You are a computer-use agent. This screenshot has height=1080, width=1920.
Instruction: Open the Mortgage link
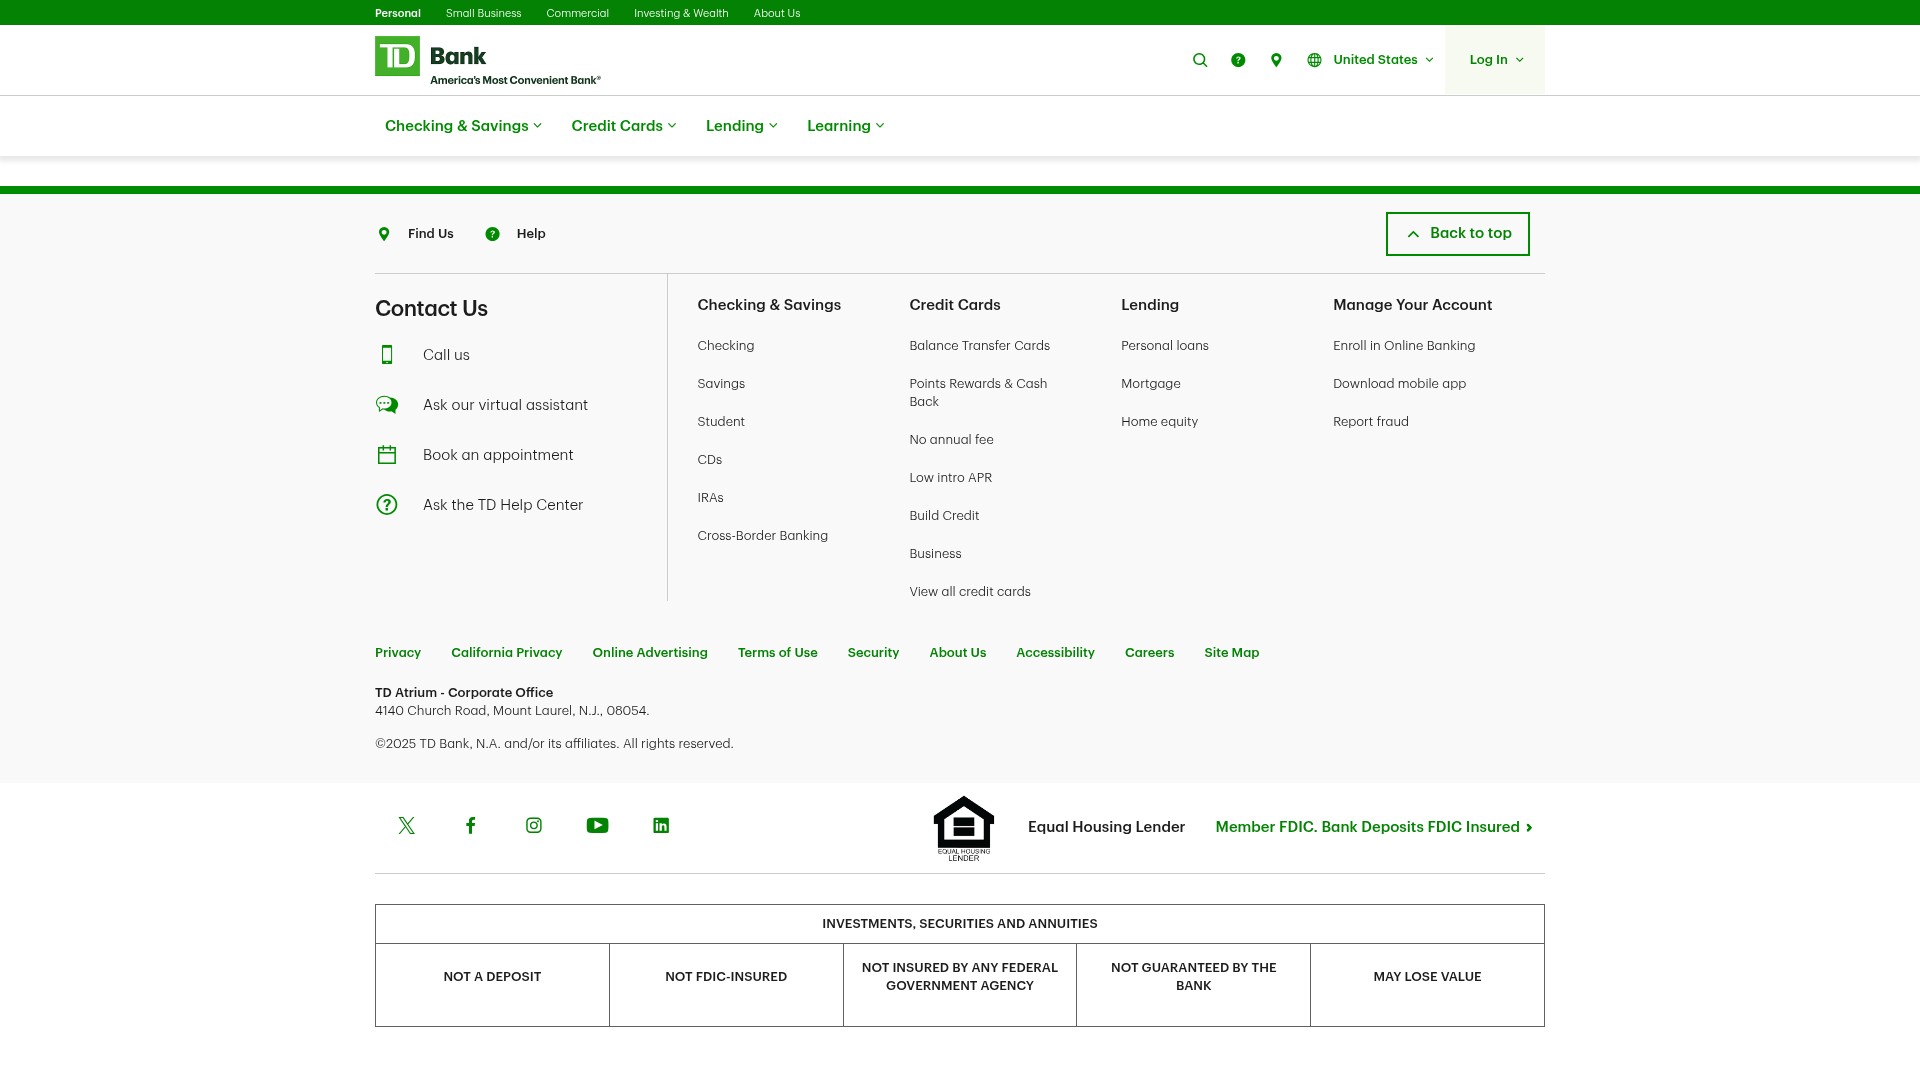click(x=1151, y=384)
